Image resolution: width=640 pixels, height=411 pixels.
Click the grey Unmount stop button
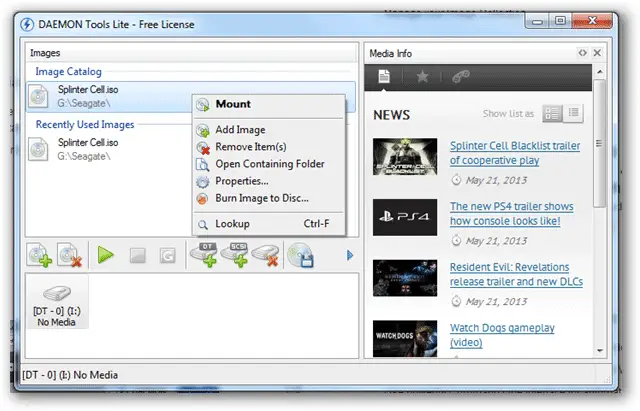coord(138,256)
